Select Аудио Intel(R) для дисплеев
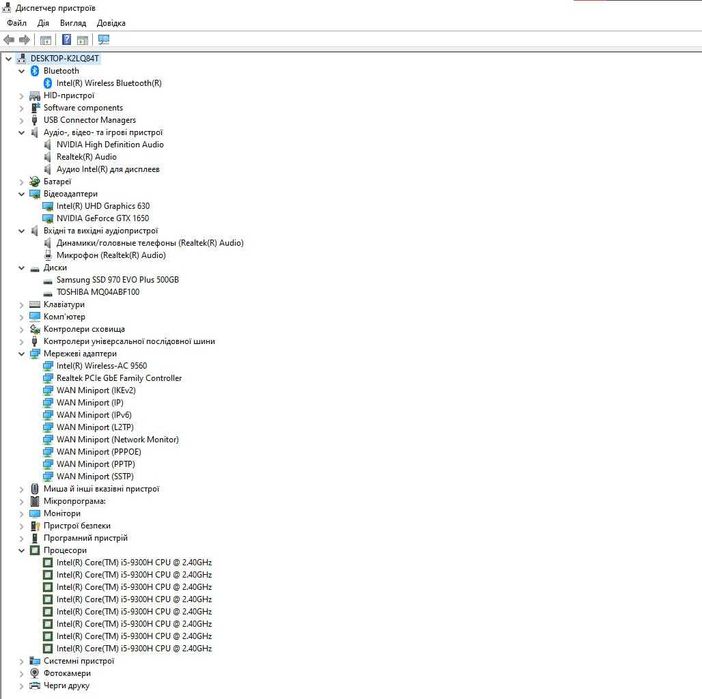The height and width of the screenshot is (699, 702). tap(108, 169)
